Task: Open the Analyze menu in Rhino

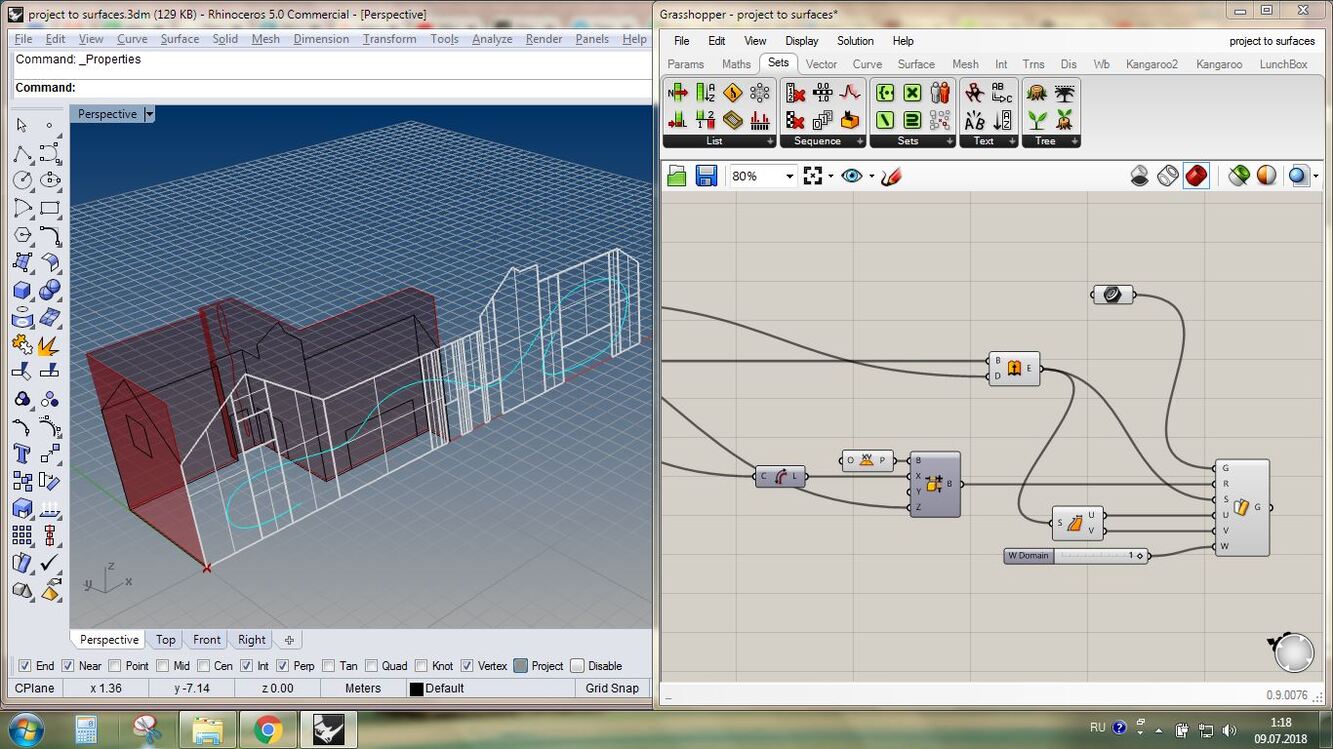Action: (x=491, y=39)
